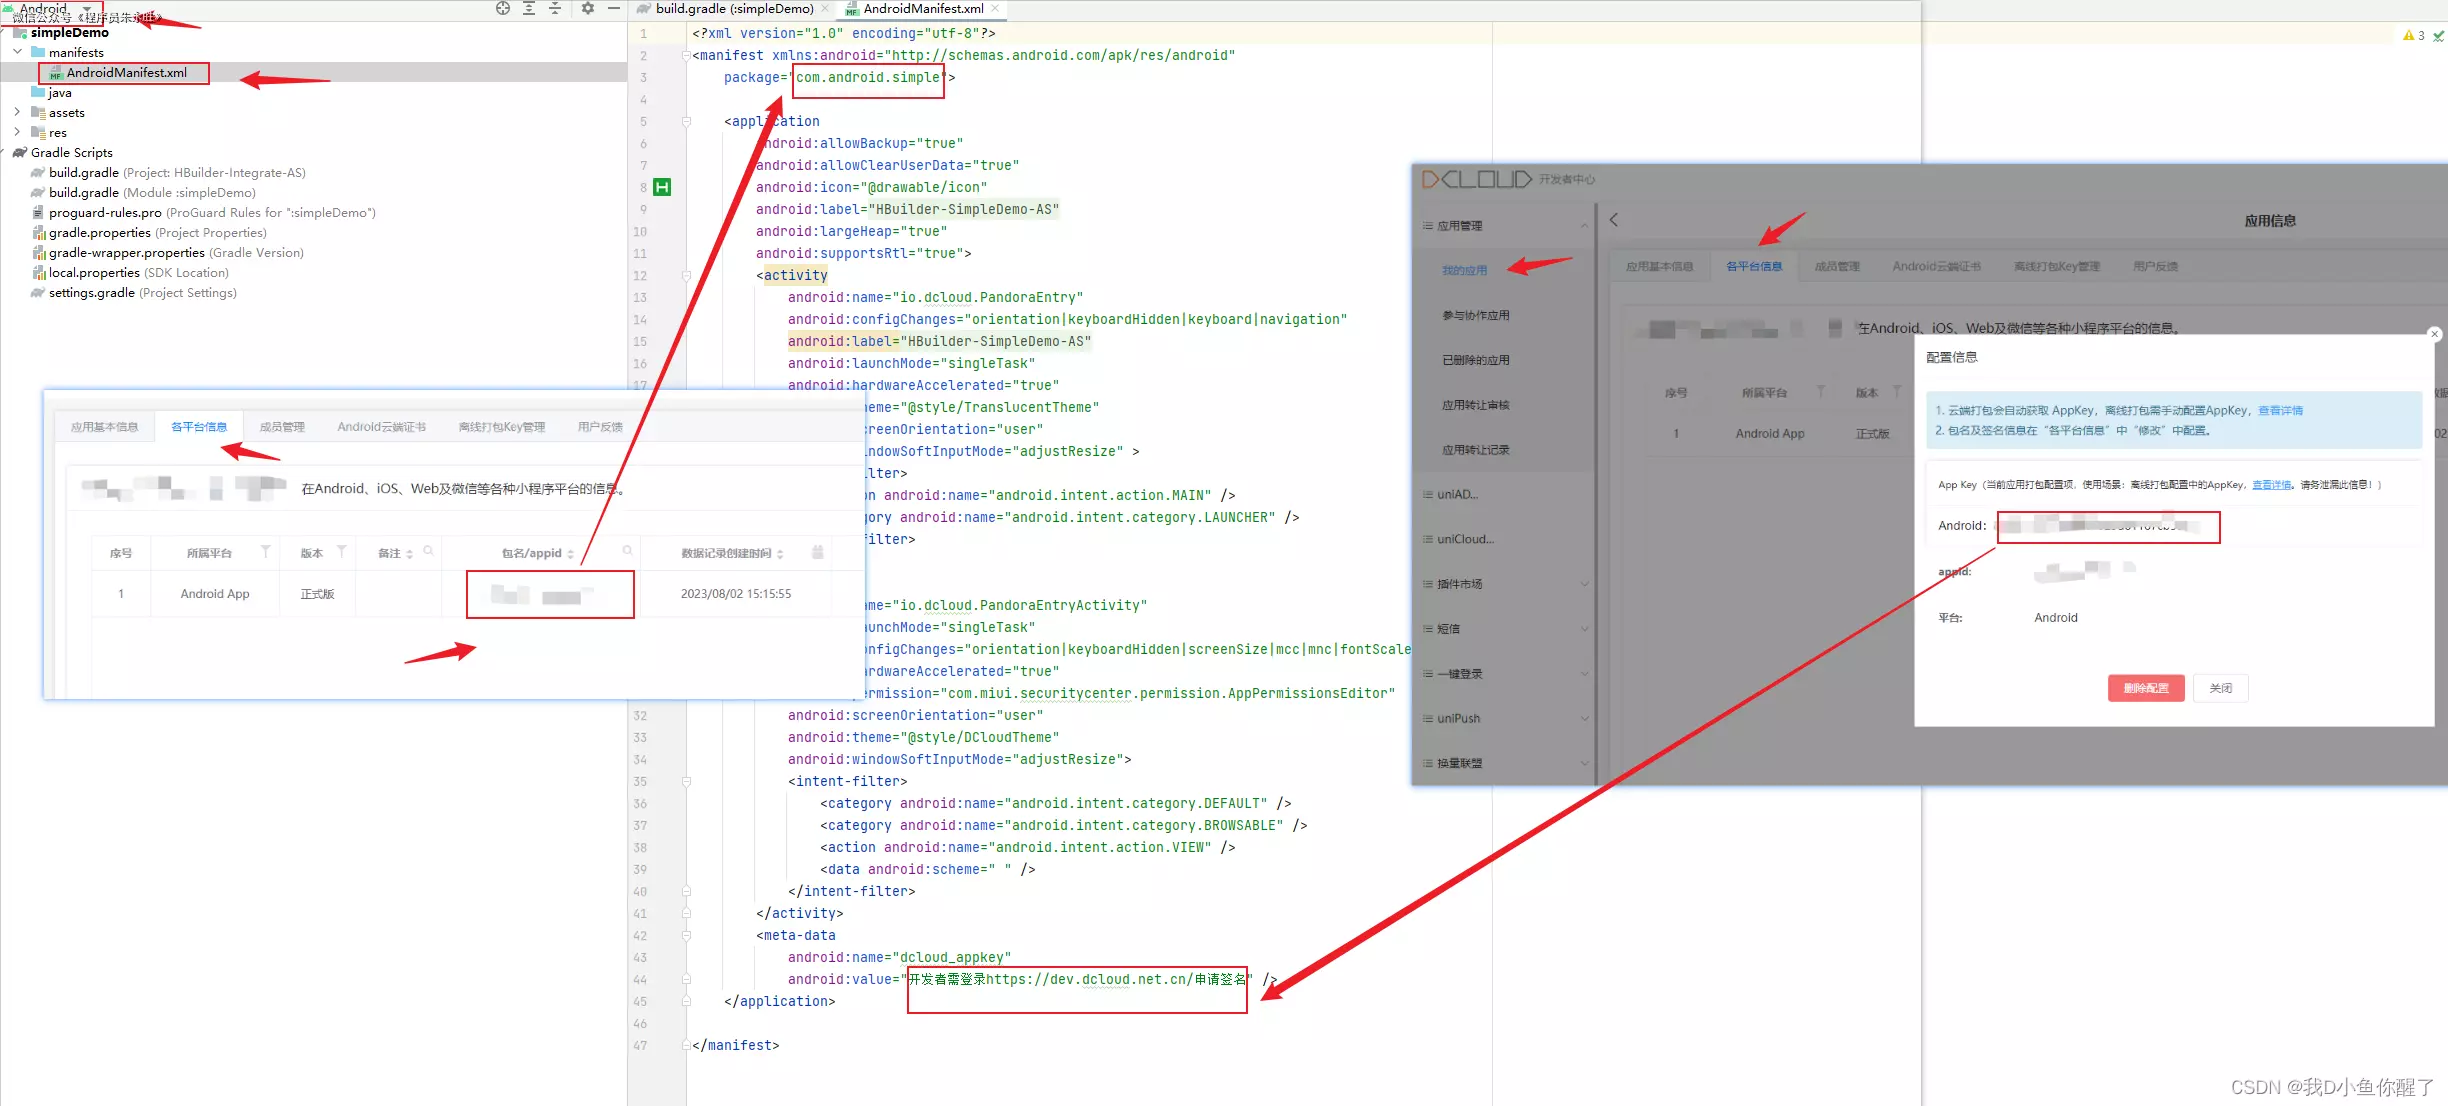Viewport: 2448px width, 1106px height.
Task: Click the yellow warnings indicator in editor corner
Action: [x=2413, y=35]
